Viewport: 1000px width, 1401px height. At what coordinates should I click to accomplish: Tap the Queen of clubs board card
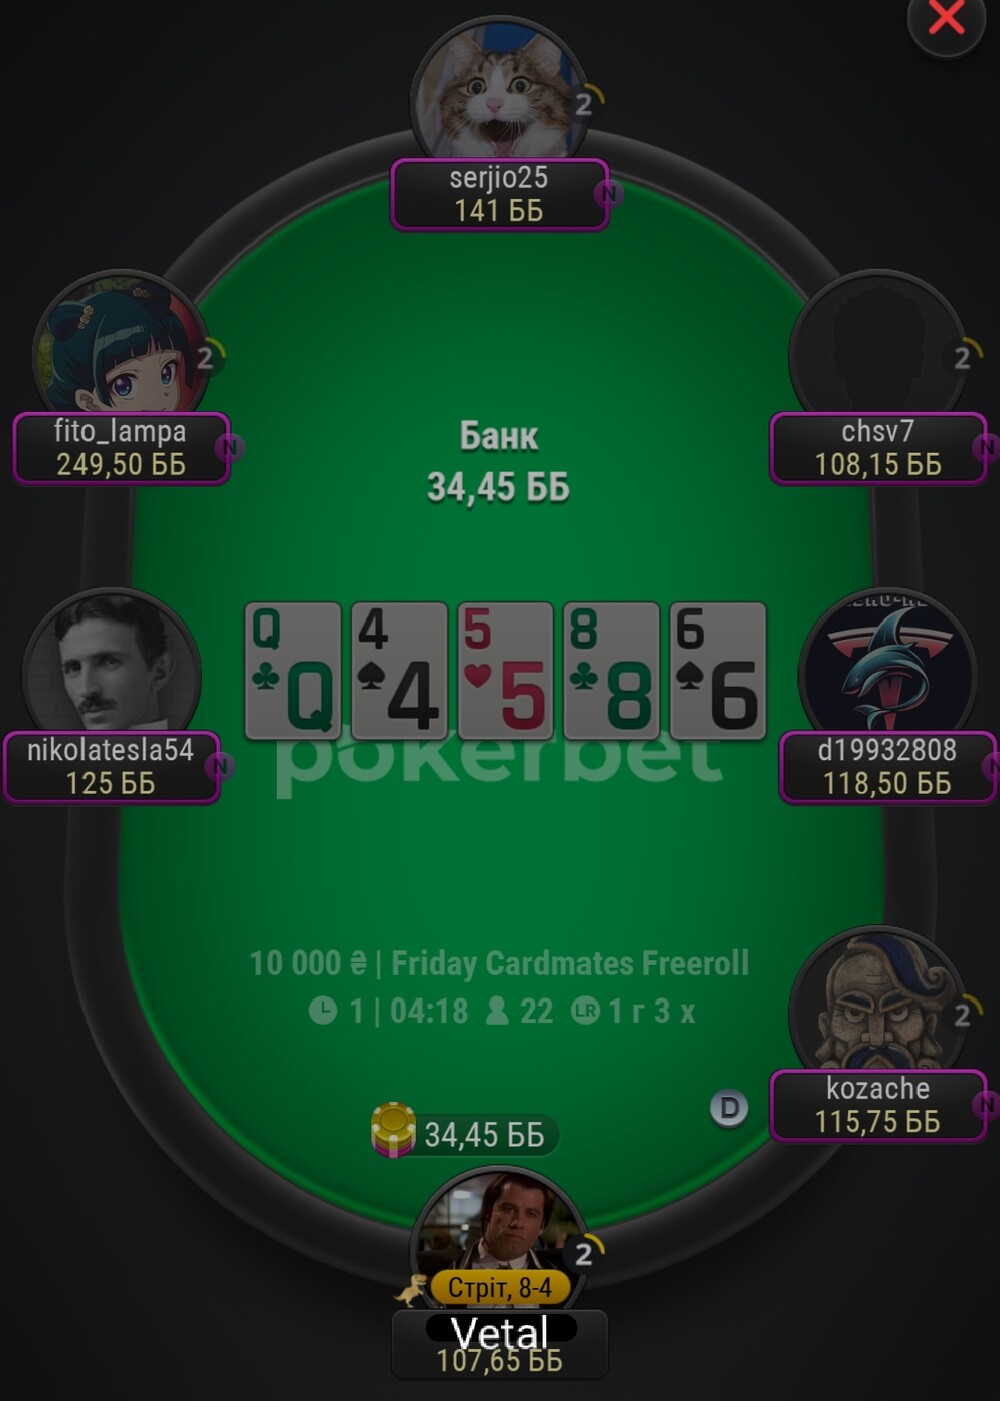293,670
